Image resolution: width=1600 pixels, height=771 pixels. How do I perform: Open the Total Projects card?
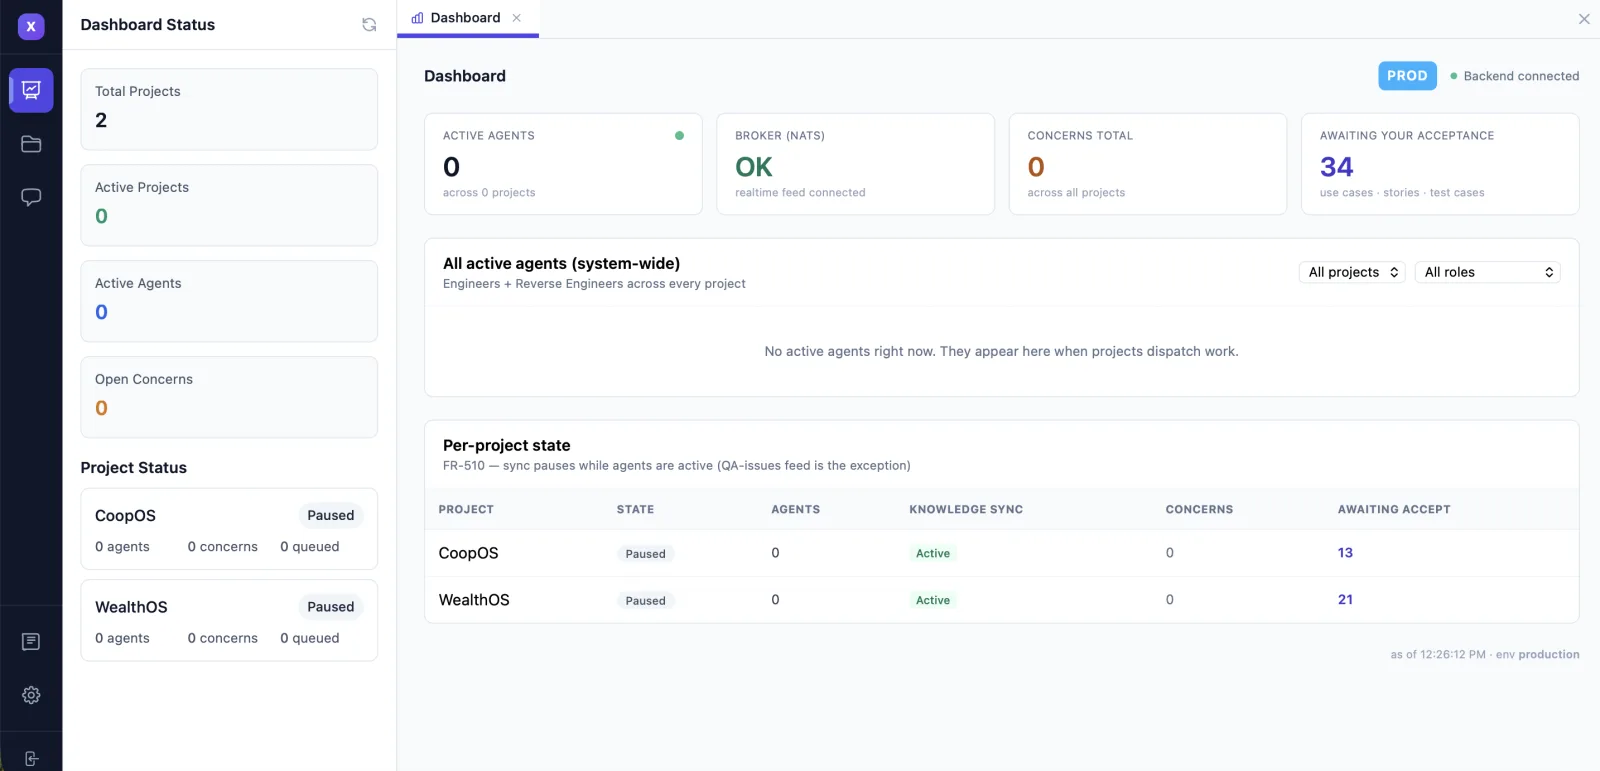click(229, 109)
